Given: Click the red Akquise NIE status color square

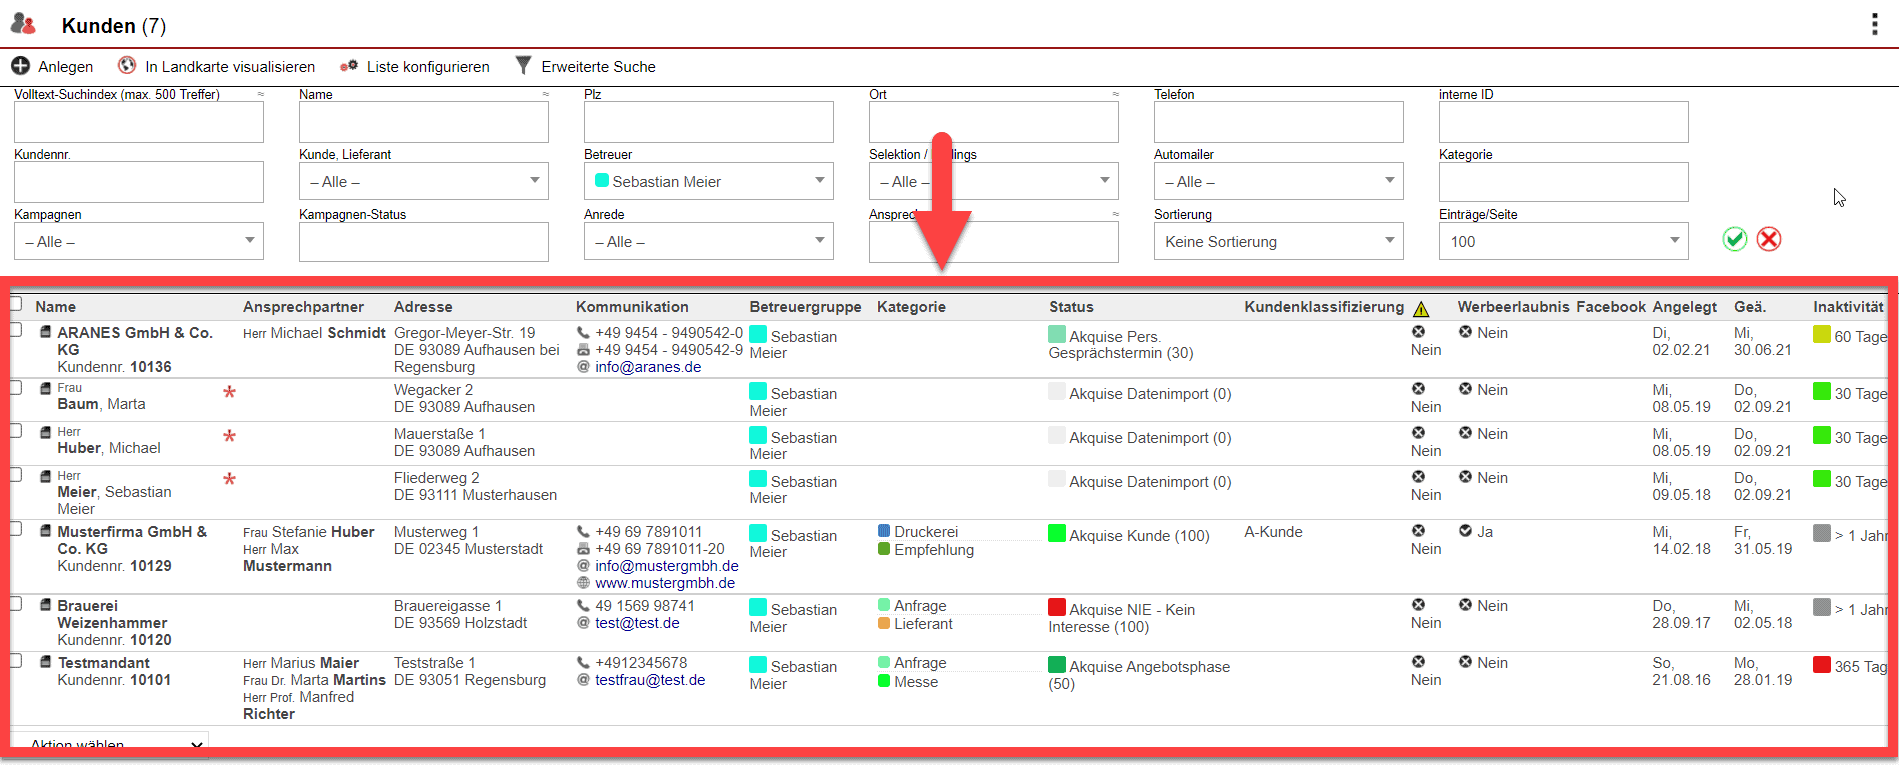Looking at the screenshot, I should point(1057,607).
